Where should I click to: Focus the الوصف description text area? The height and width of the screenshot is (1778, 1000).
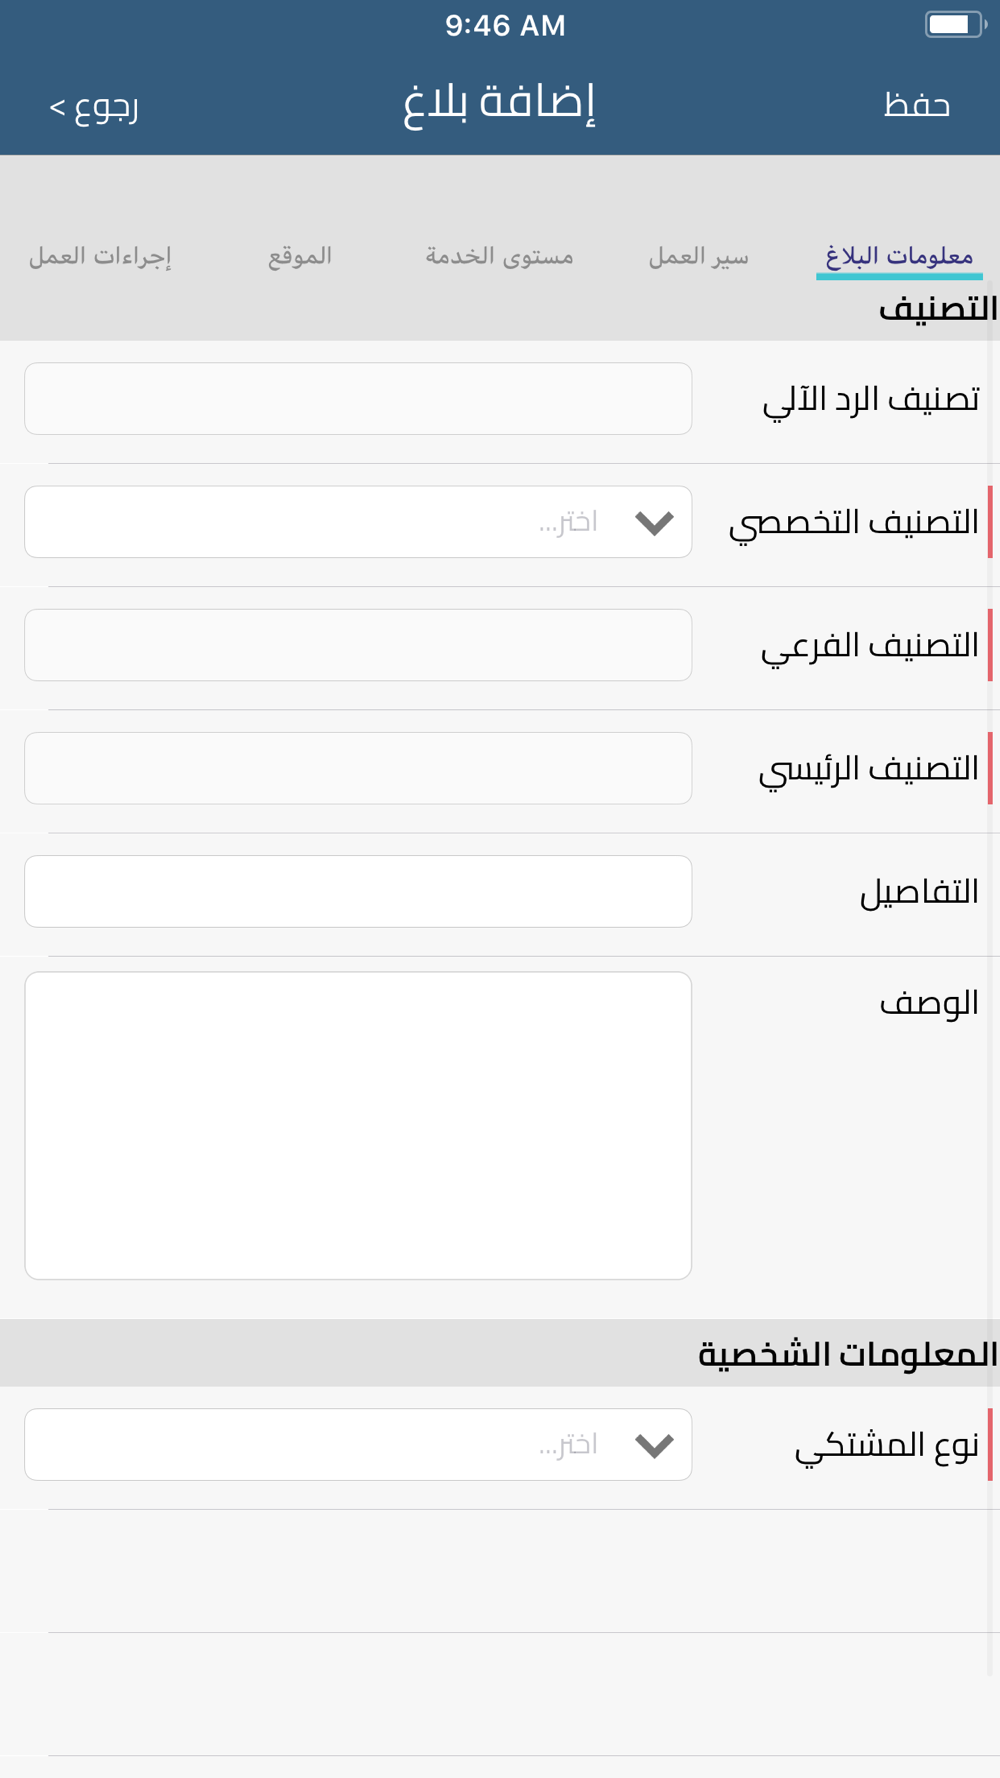(358, 1126)
